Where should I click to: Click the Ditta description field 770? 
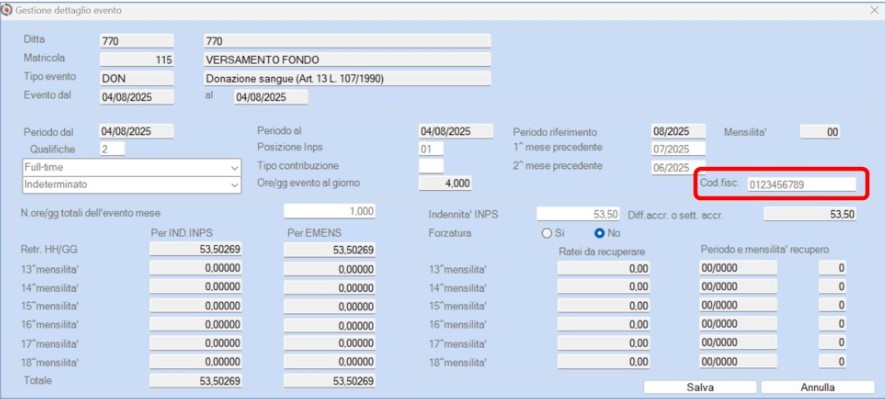pos(347,41)
